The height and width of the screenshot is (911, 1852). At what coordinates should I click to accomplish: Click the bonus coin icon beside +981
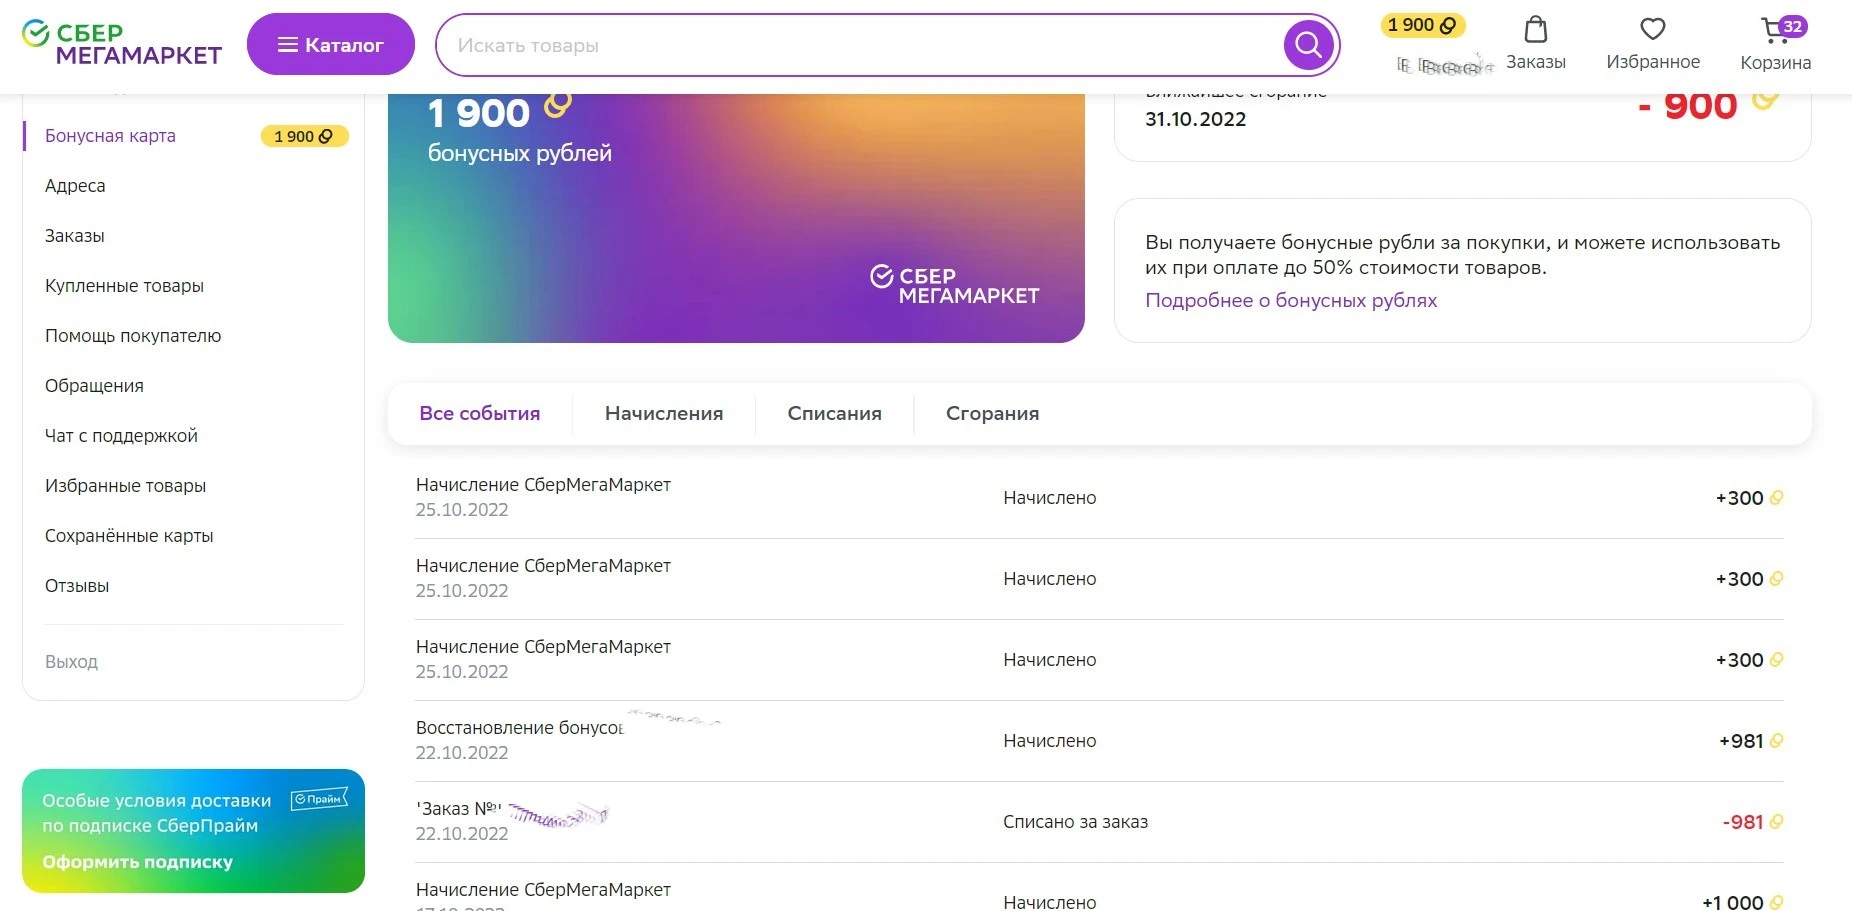point(1776,741)
